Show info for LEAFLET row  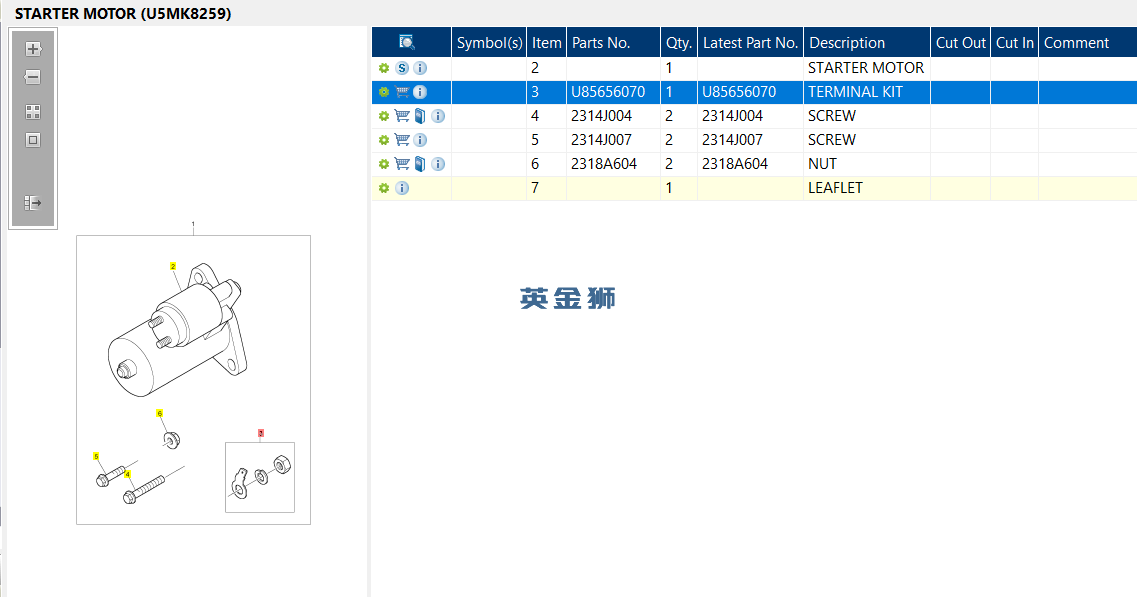(402, 188)
